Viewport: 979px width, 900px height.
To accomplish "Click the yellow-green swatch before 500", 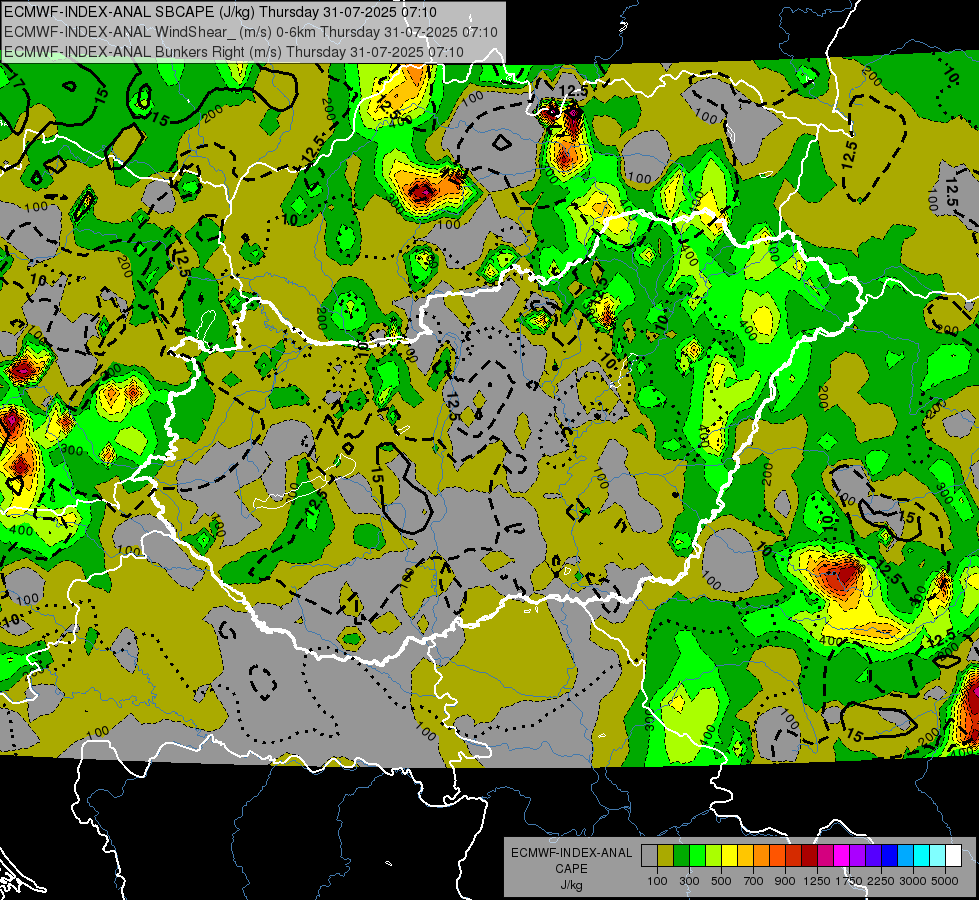I will [x=713, y=856].
